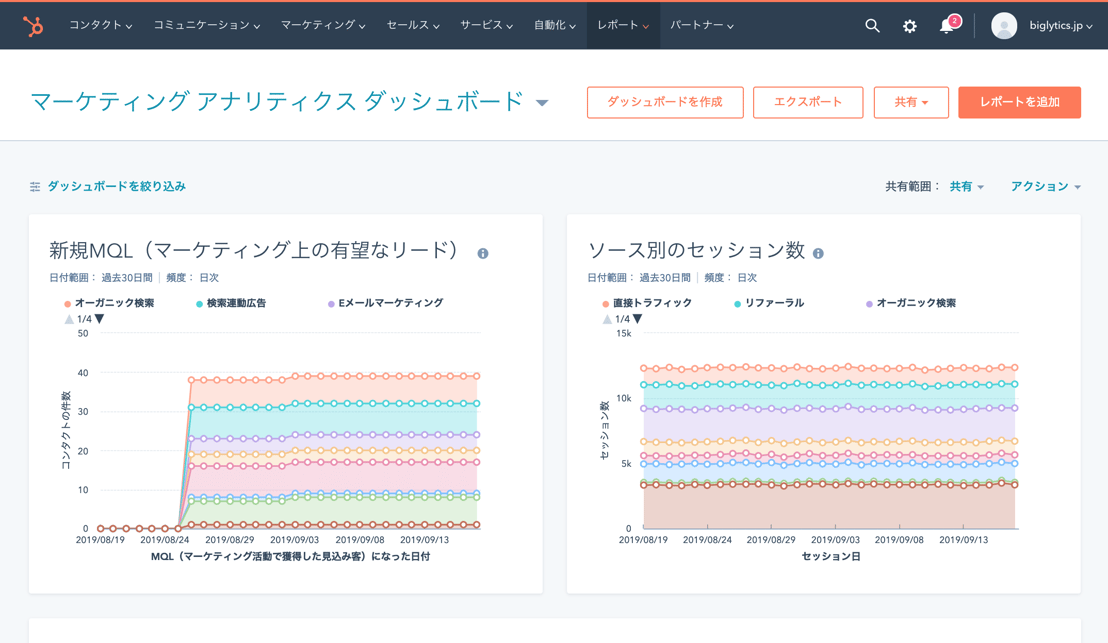Toggle 直接トラフィック series in legend

pyautogui.click(x=647, y=303)
